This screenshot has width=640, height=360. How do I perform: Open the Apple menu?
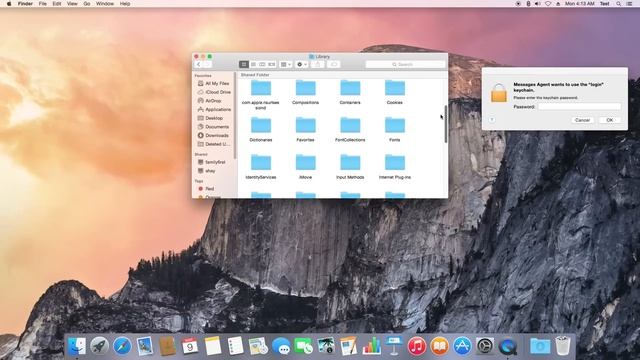(9, 4)
